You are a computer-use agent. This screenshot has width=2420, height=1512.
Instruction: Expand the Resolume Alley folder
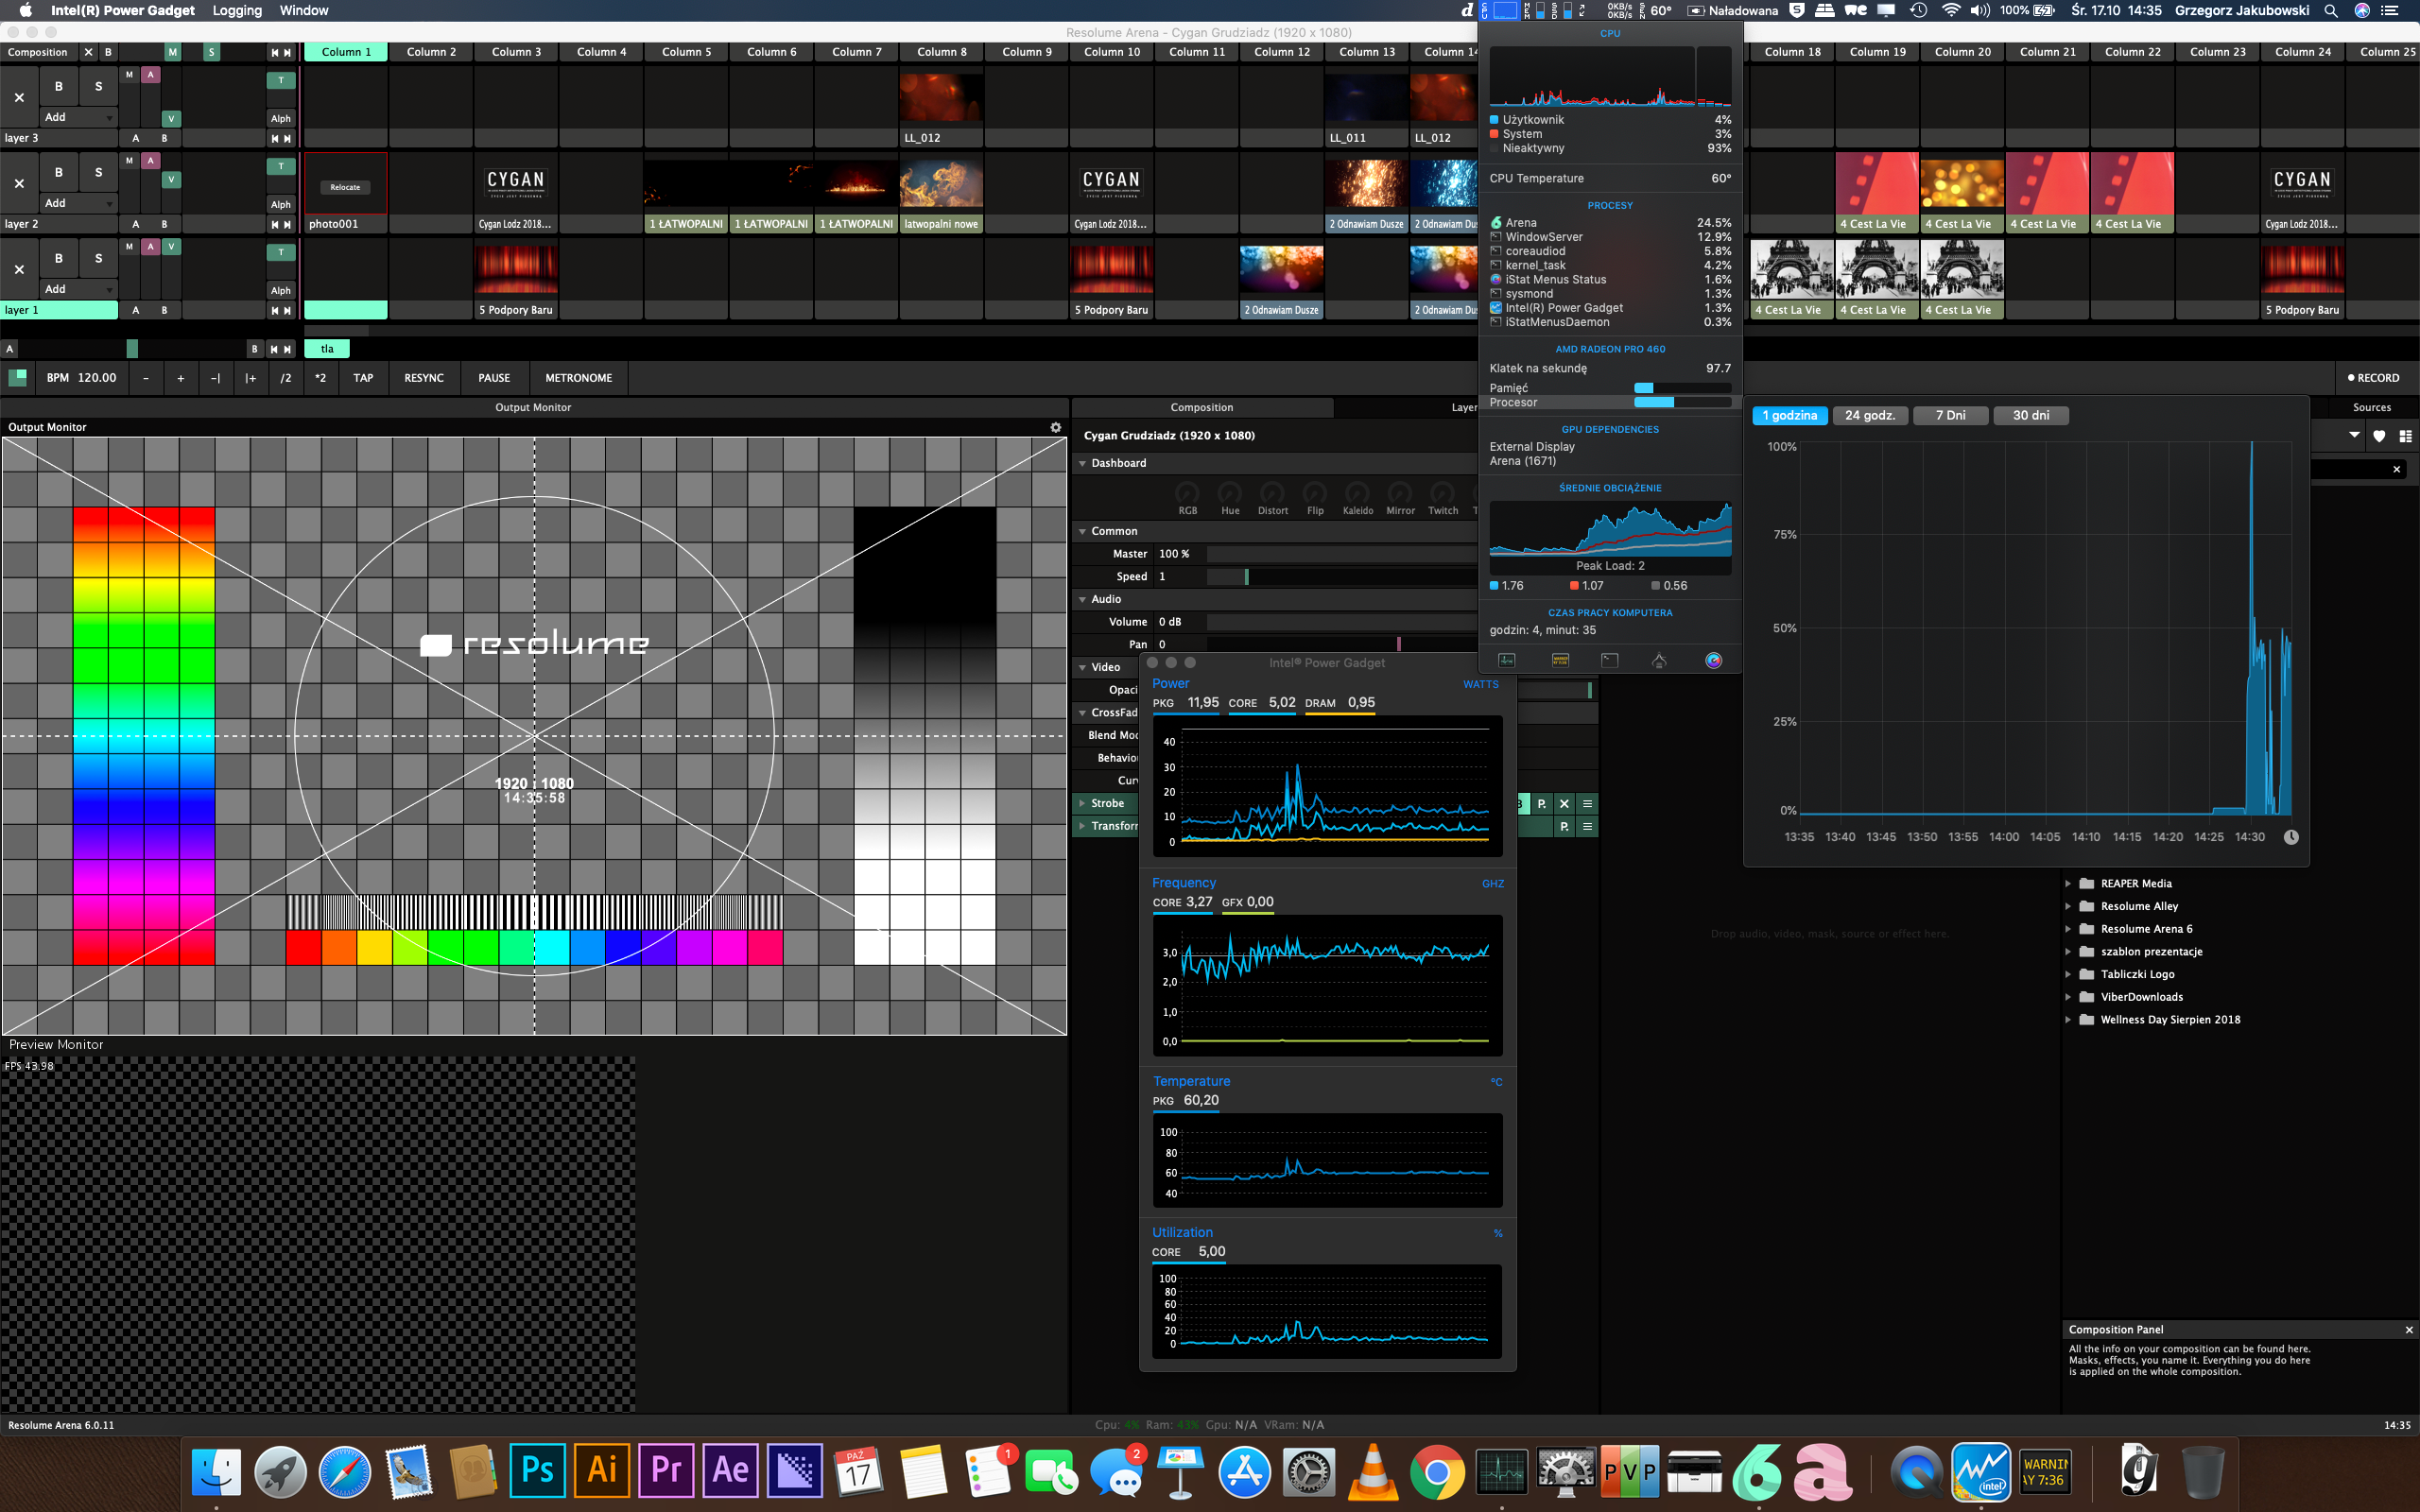[x=2068, y=906]
